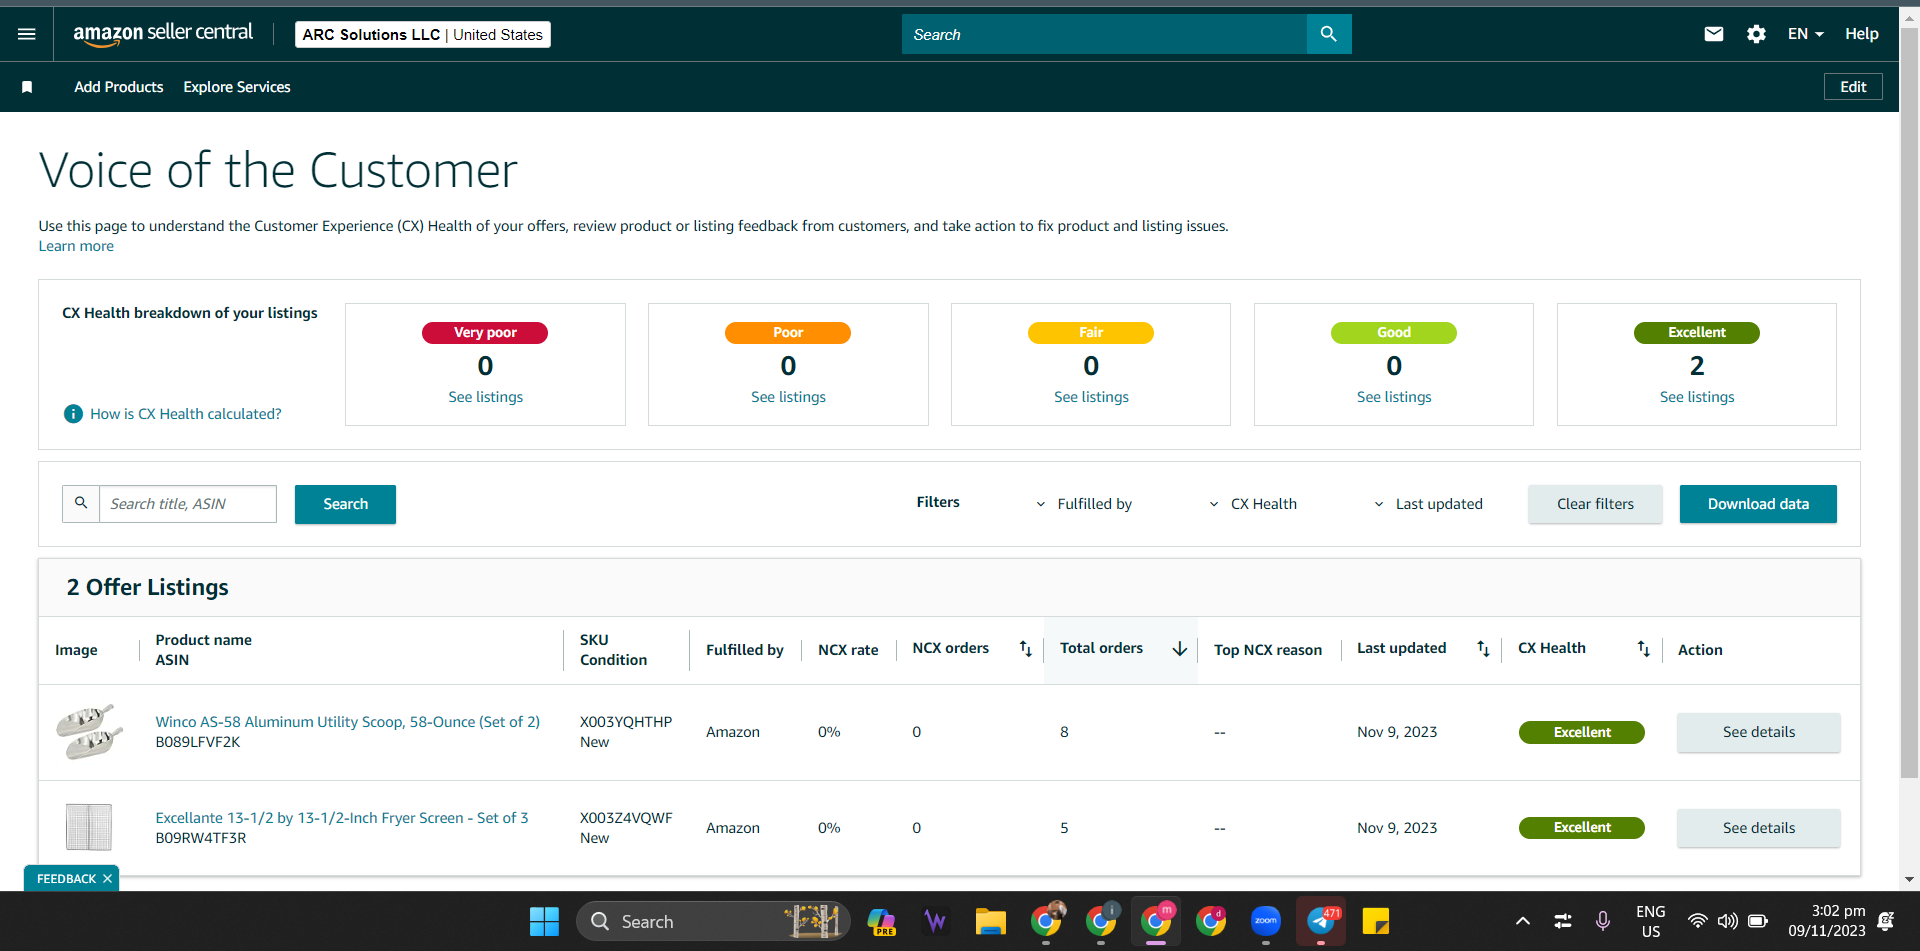Focus the header Search input field
1920x951 pixels.
(1104, 34)
